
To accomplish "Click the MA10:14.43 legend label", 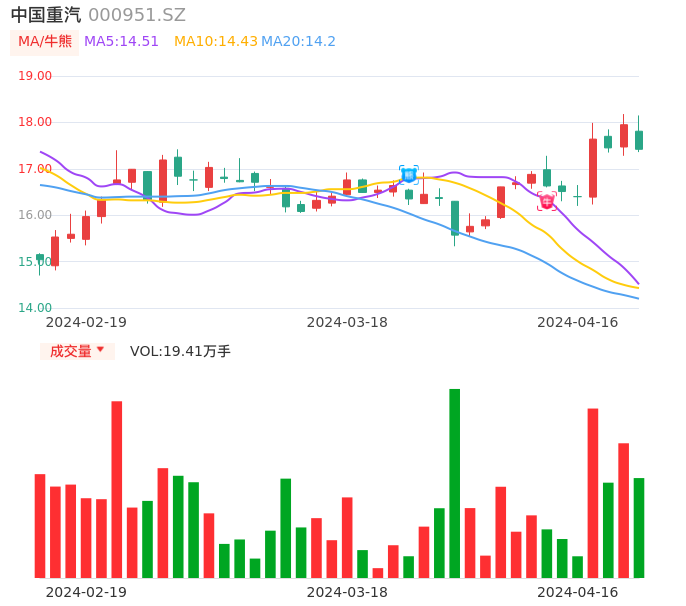I will click(216, 42).
